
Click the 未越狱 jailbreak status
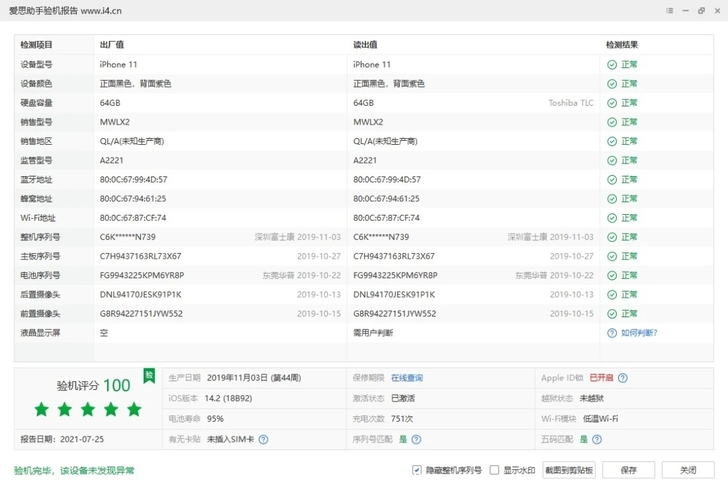592,398
